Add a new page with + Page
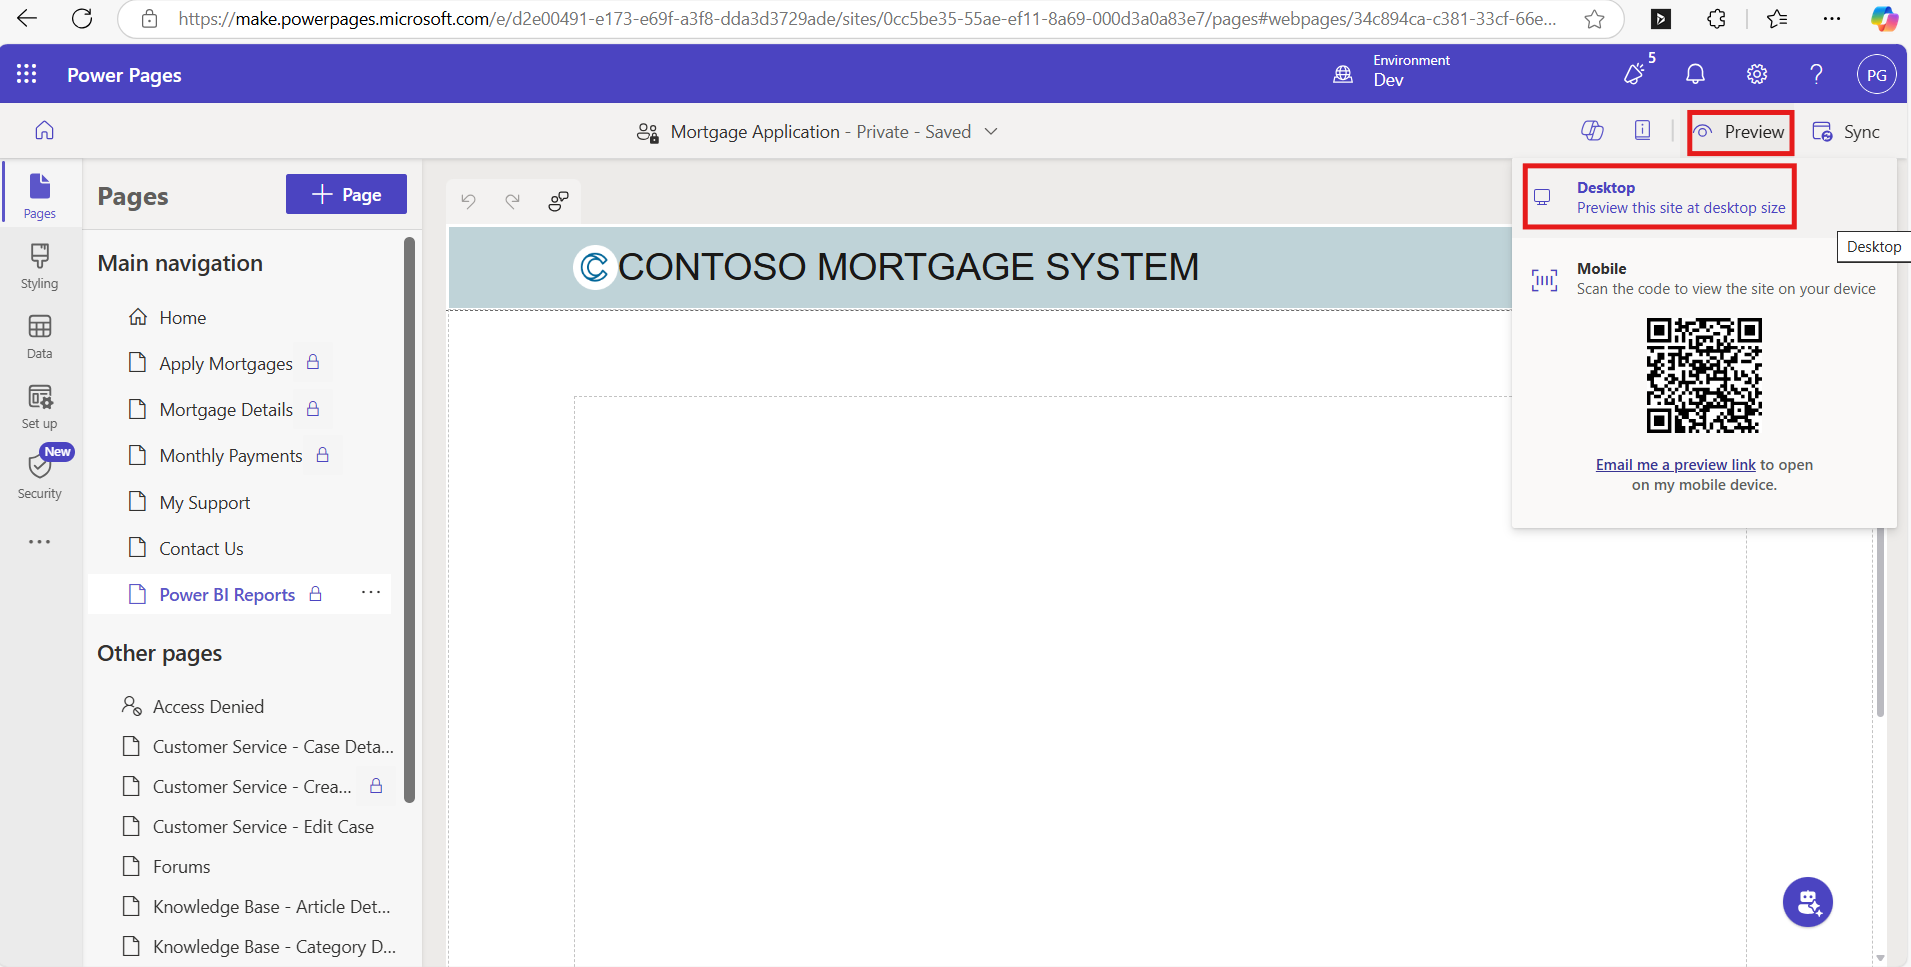This screenshot has height=967, width=1911. (346, 195)
